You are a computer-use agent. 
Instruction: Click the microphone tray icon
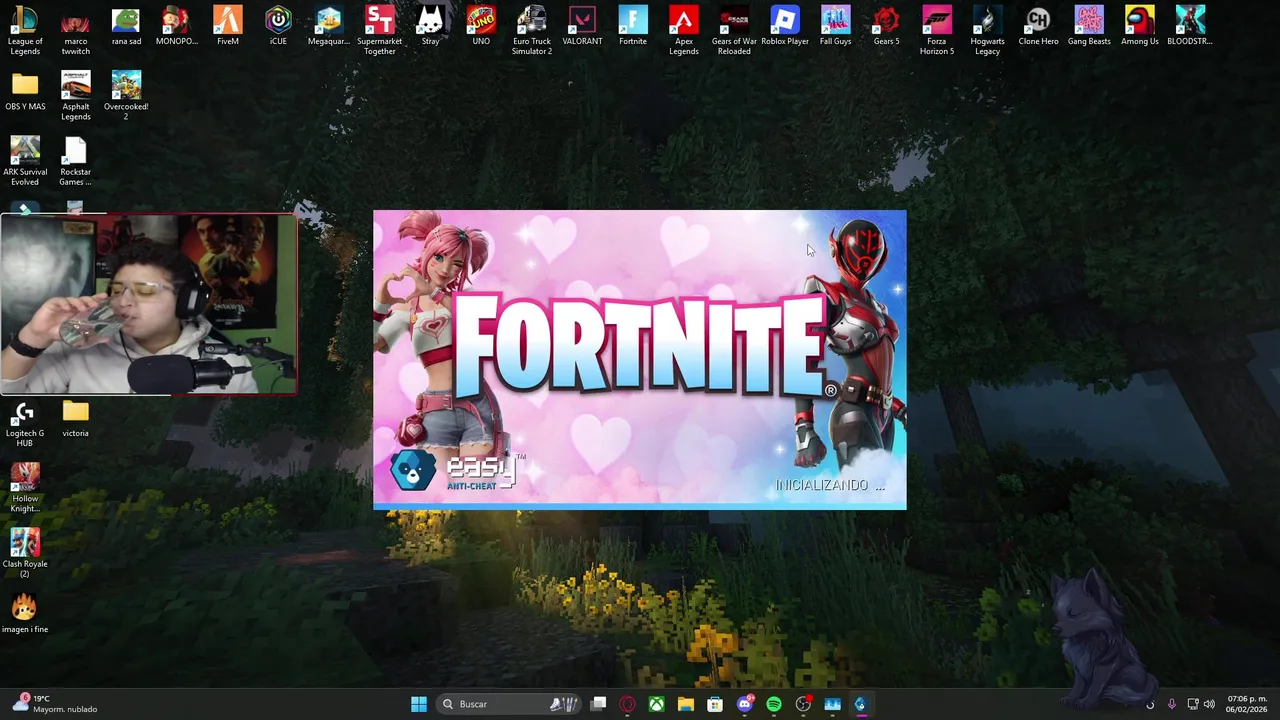coord(1172,704)
